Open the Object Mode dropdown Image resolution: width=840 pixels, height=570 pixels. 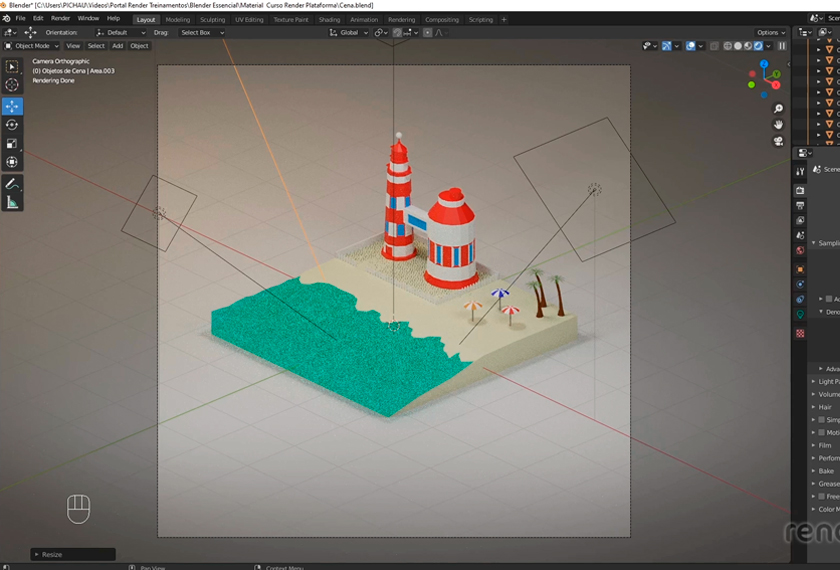click(32, 46)
